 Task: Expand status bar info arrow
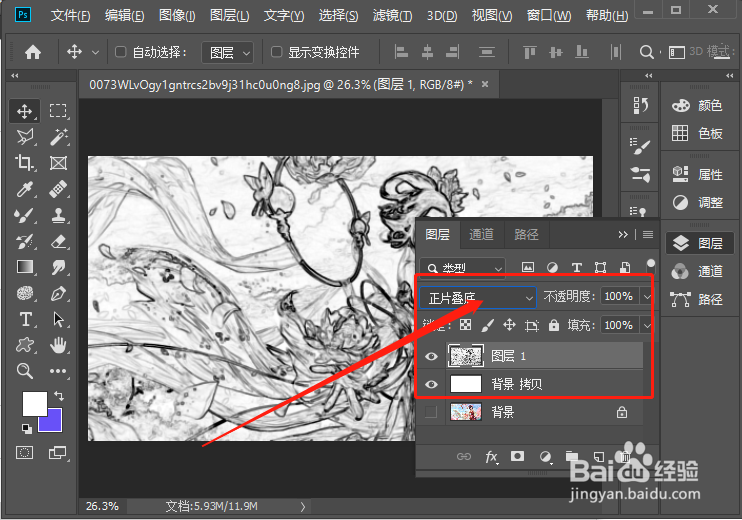[x=303, y=507]
